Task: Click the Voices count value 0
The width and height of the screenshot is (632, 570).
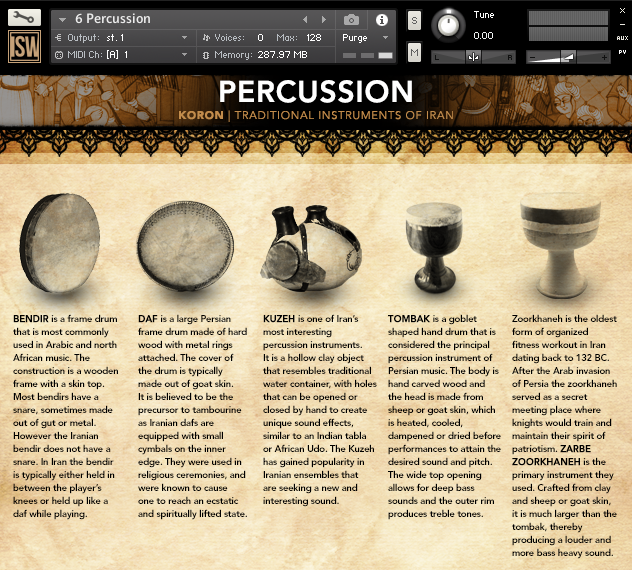Action: [260, 38]
